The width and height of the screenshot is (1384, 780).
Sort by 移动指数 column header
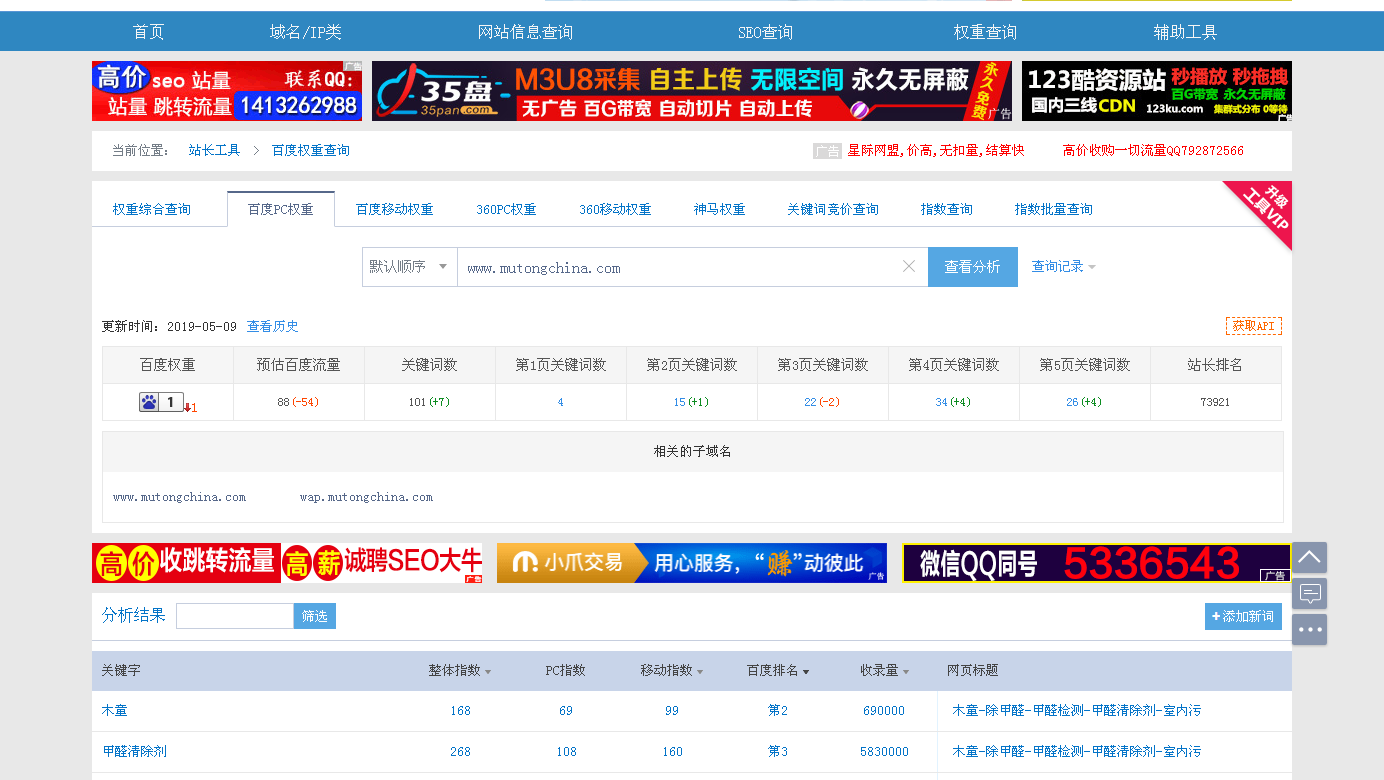(x=672, y=671)
